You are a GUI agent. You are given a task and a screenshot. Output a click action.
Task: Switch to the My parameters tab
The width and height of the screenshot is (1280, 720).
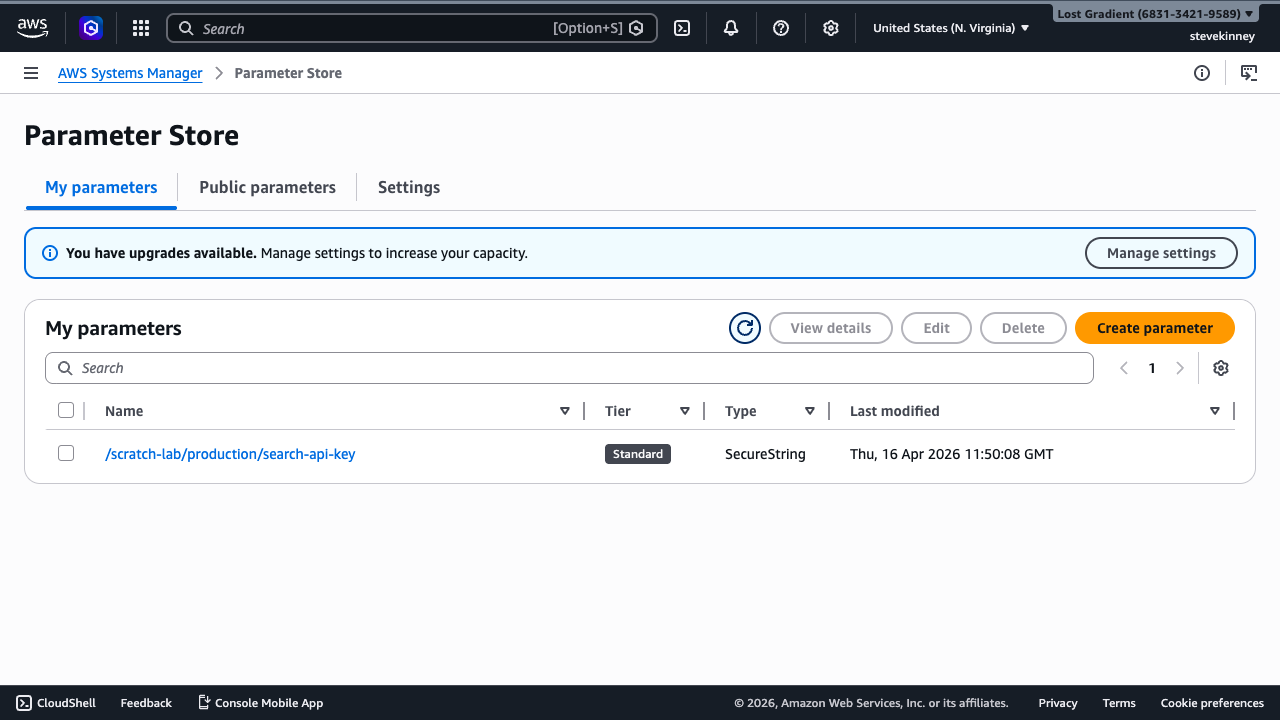pos(101,187)
